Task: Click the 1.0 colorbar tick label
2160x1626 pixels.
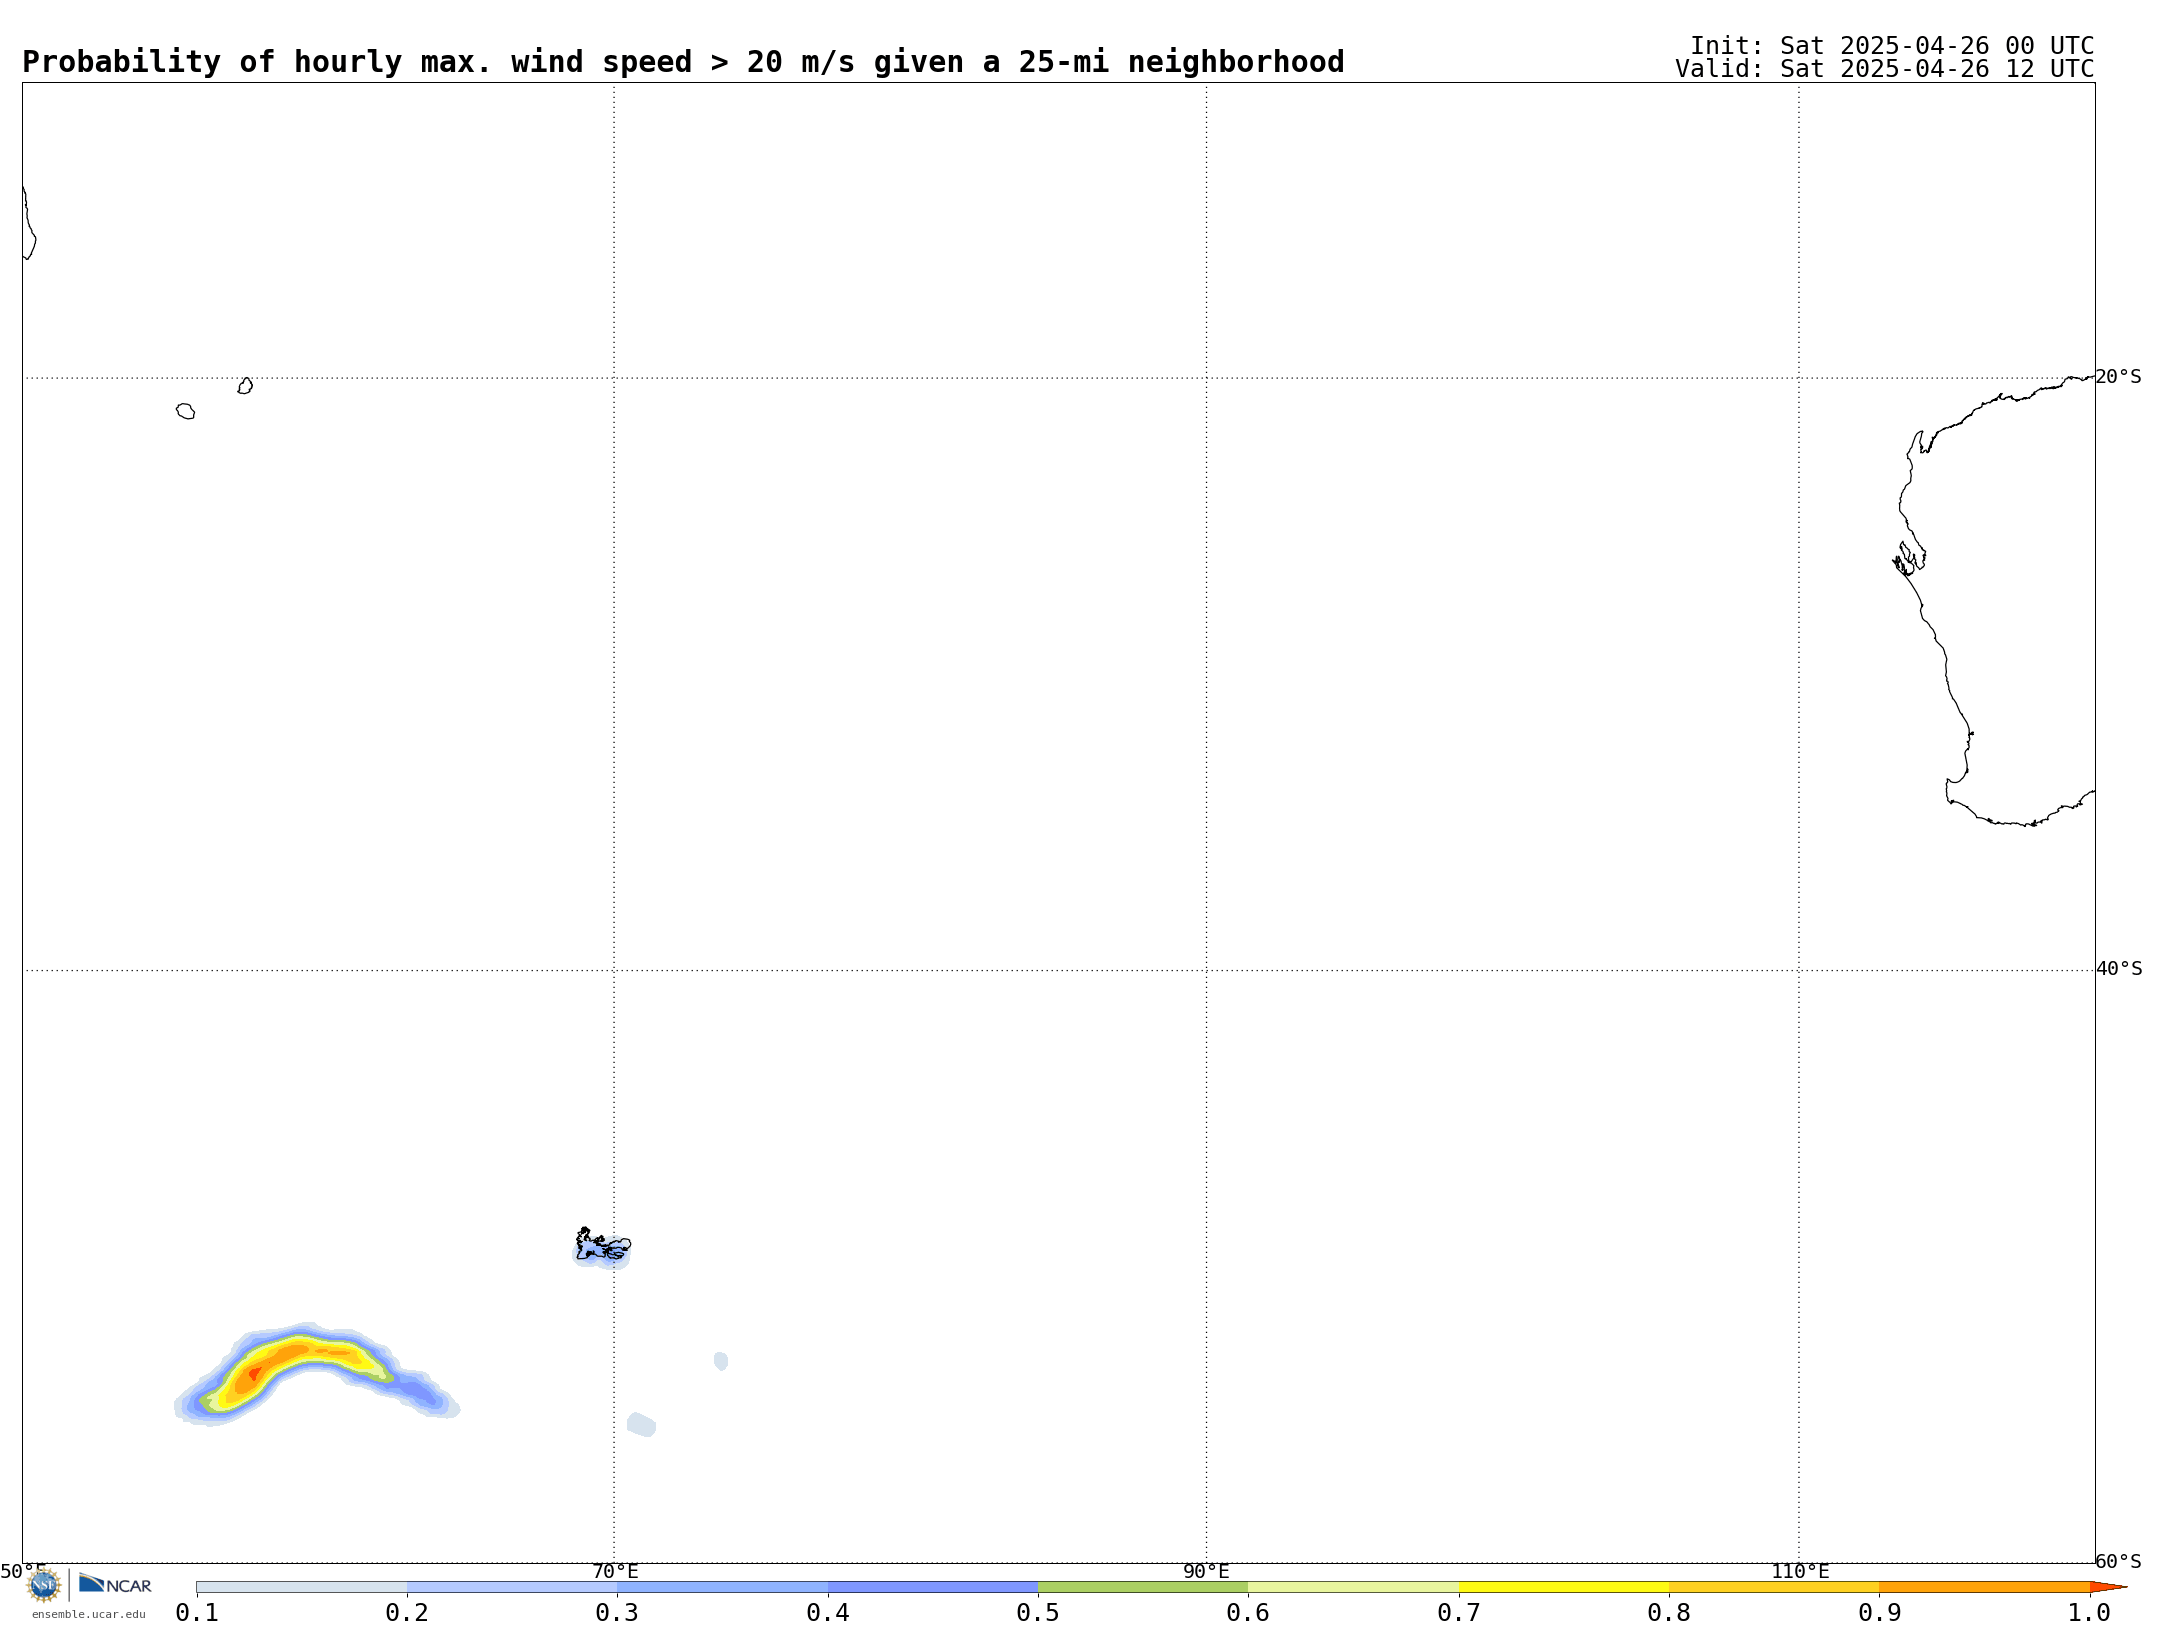Action: coord(2089,1612)
